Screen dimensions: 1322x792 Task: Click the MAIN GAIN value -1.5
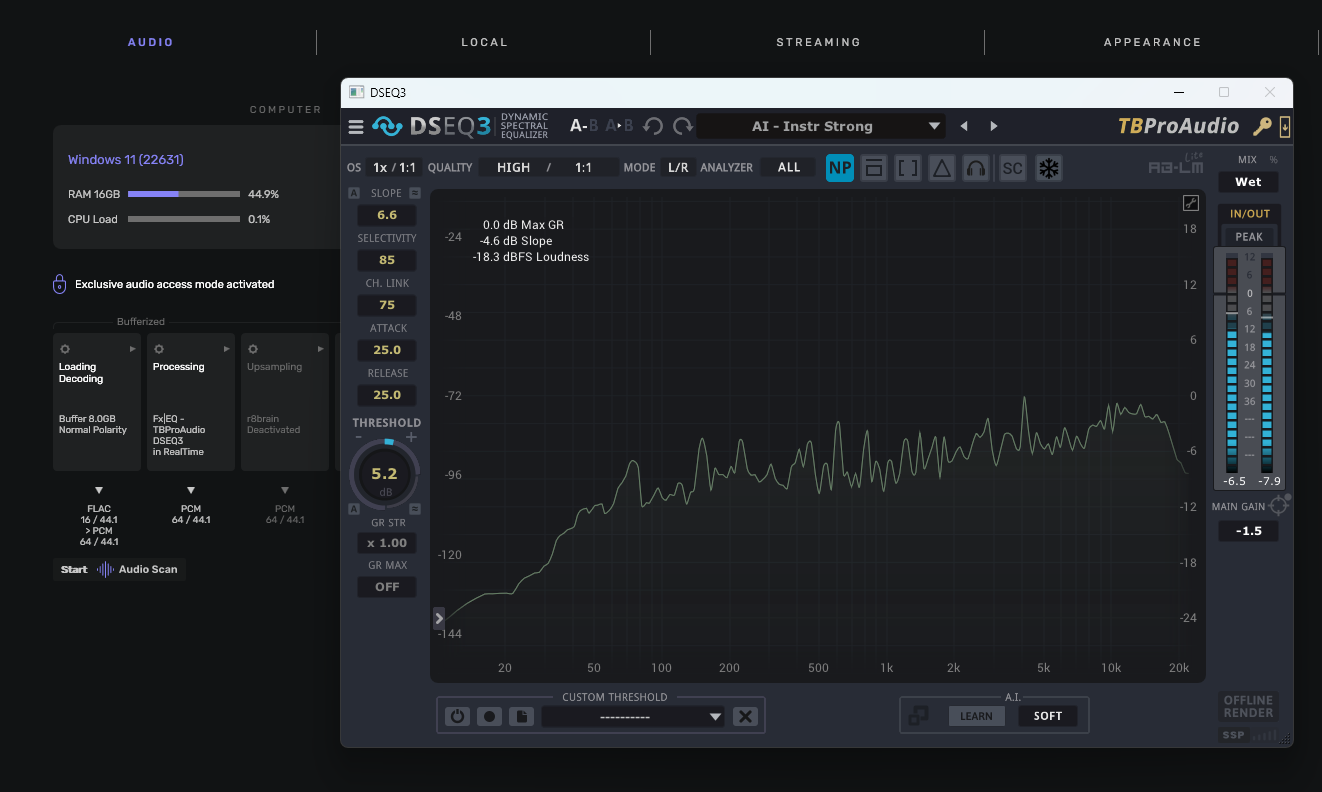point(1249,531)
